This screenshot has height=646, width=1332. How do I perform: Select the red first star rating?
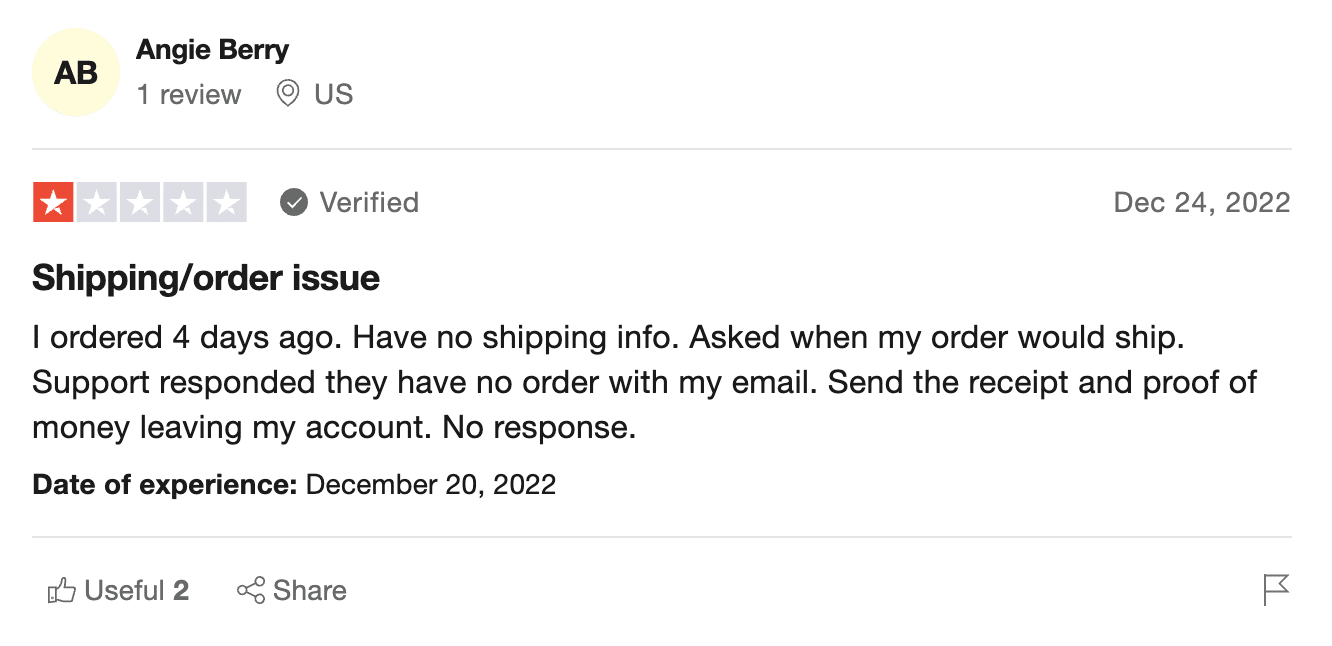(53, 203)
